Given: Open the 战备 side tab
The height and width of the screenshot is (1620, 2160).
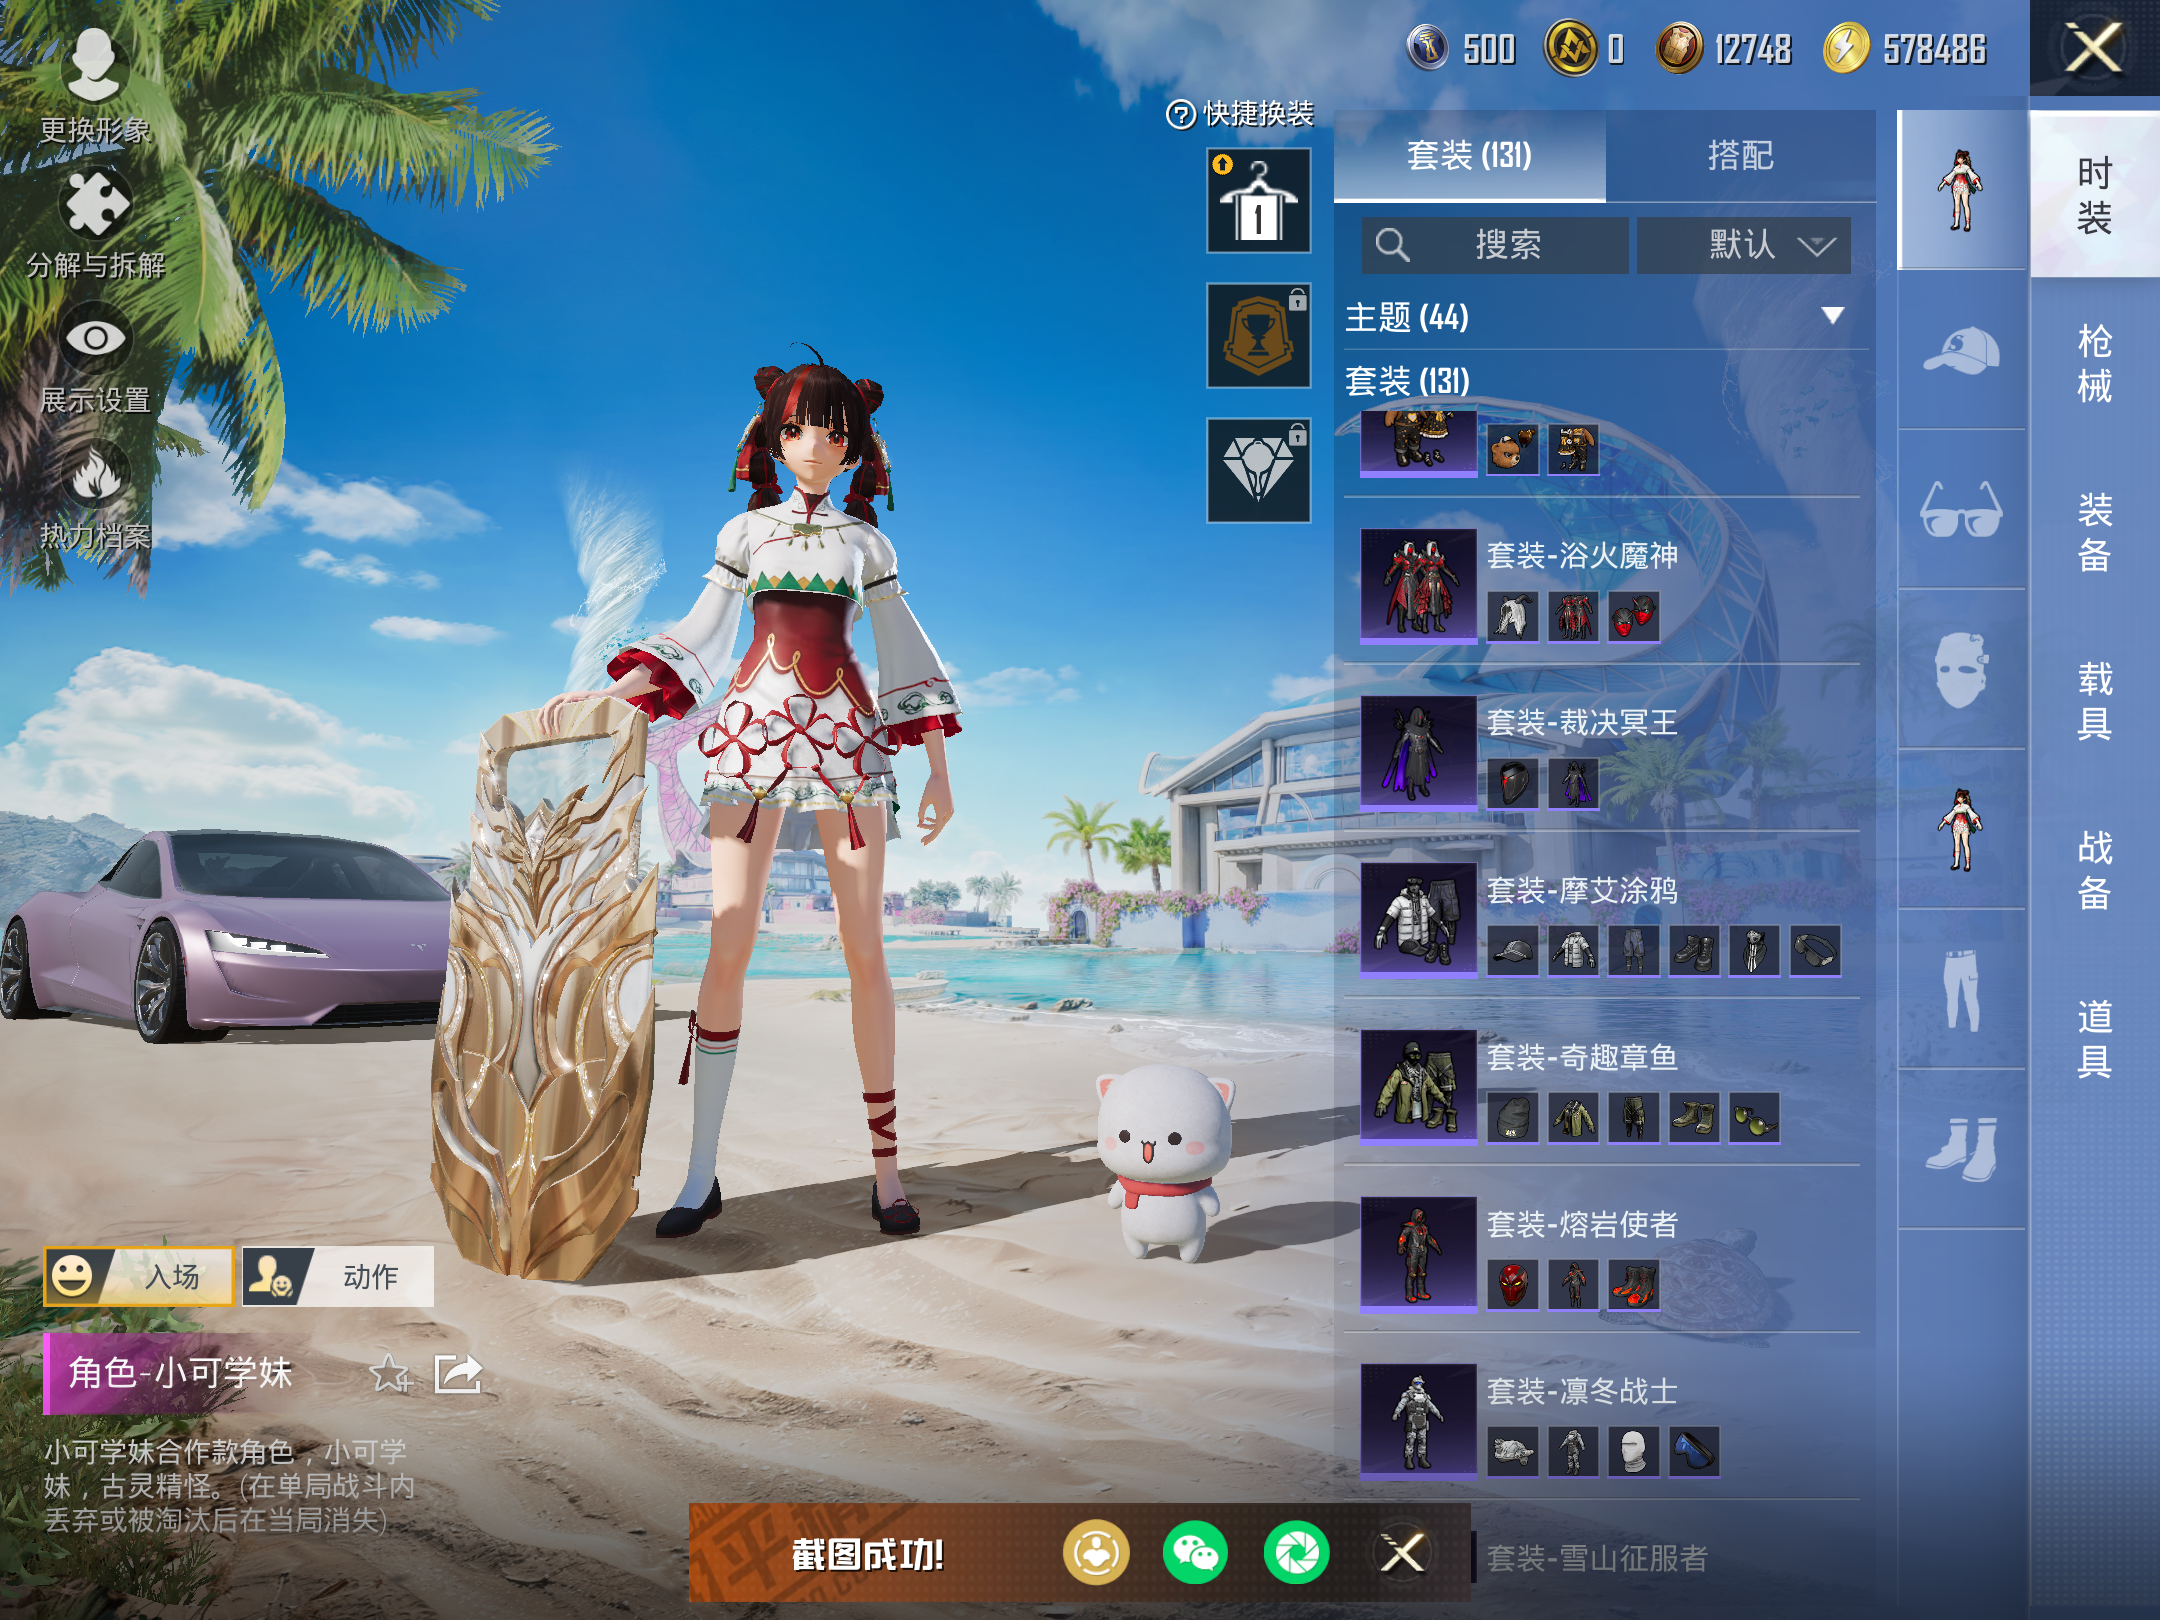Looking at the screenshot, I should coord(2094,869).
